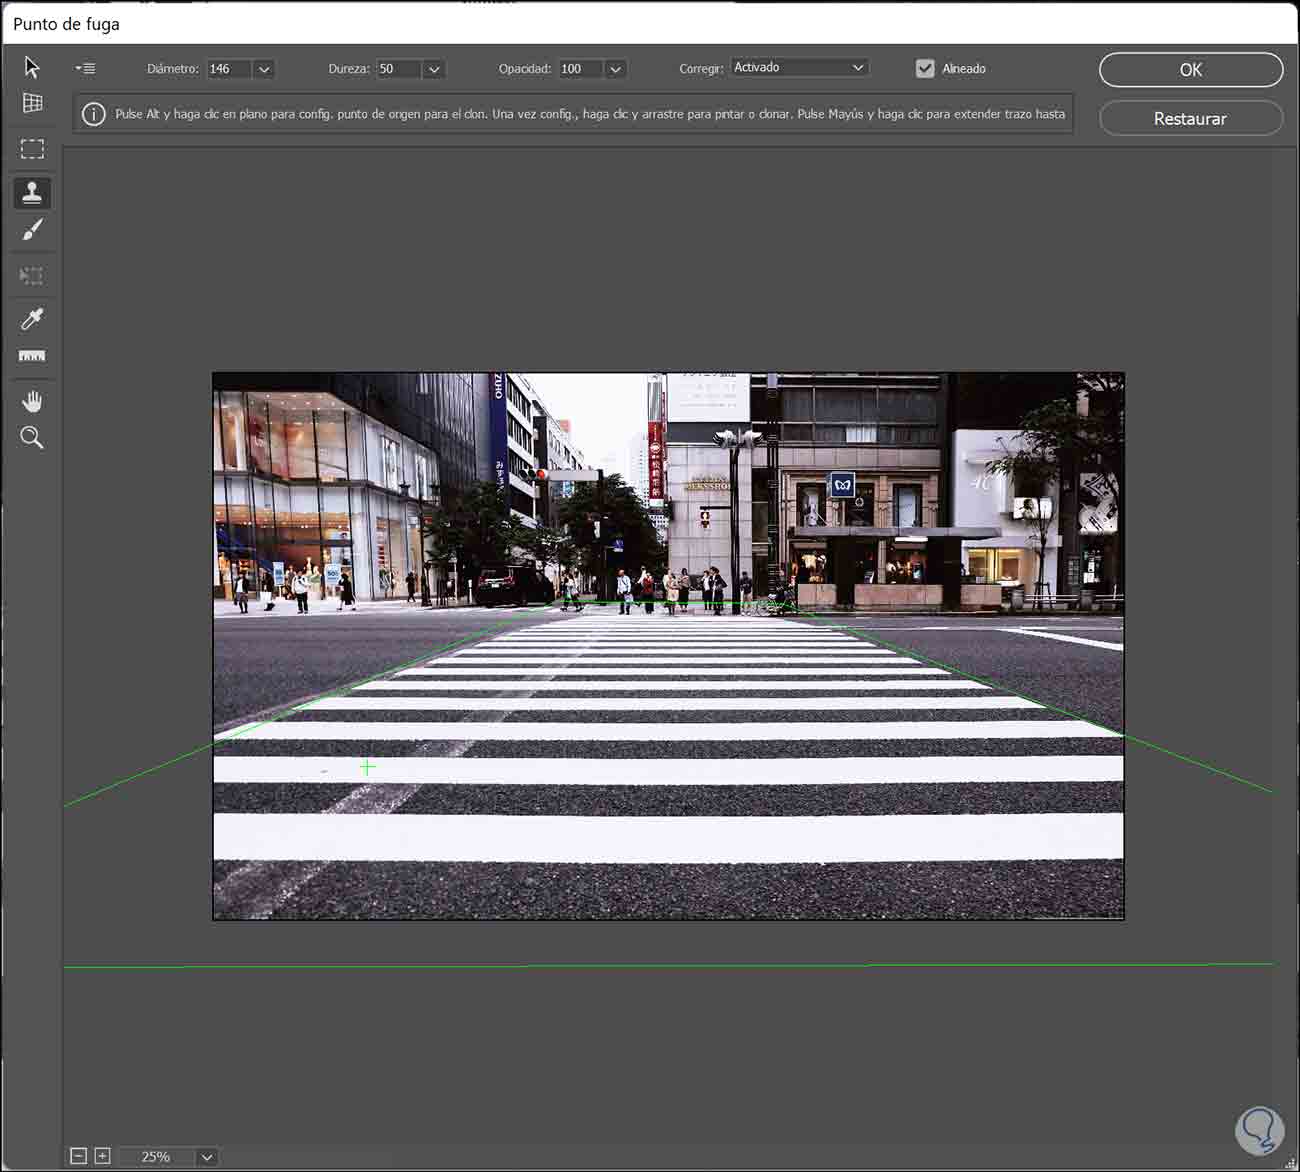Select the Zoom magnifier tool
The height and width of the screenshot is (1172, 1300).
(x=32, y=437)
